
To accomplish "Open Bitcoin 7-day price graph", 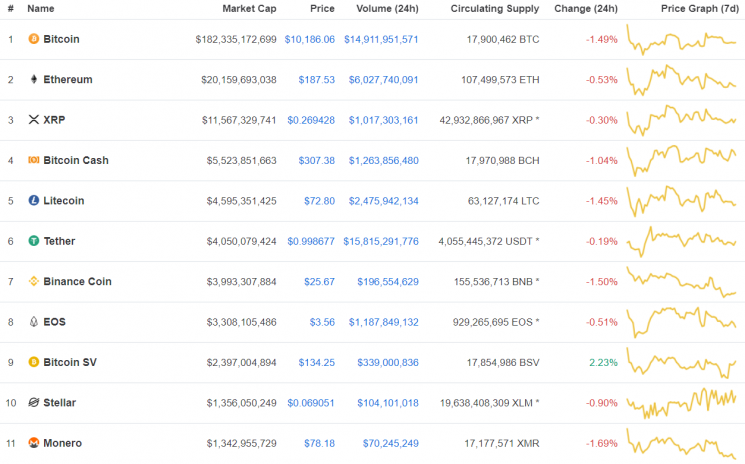I will coord(681,39).
